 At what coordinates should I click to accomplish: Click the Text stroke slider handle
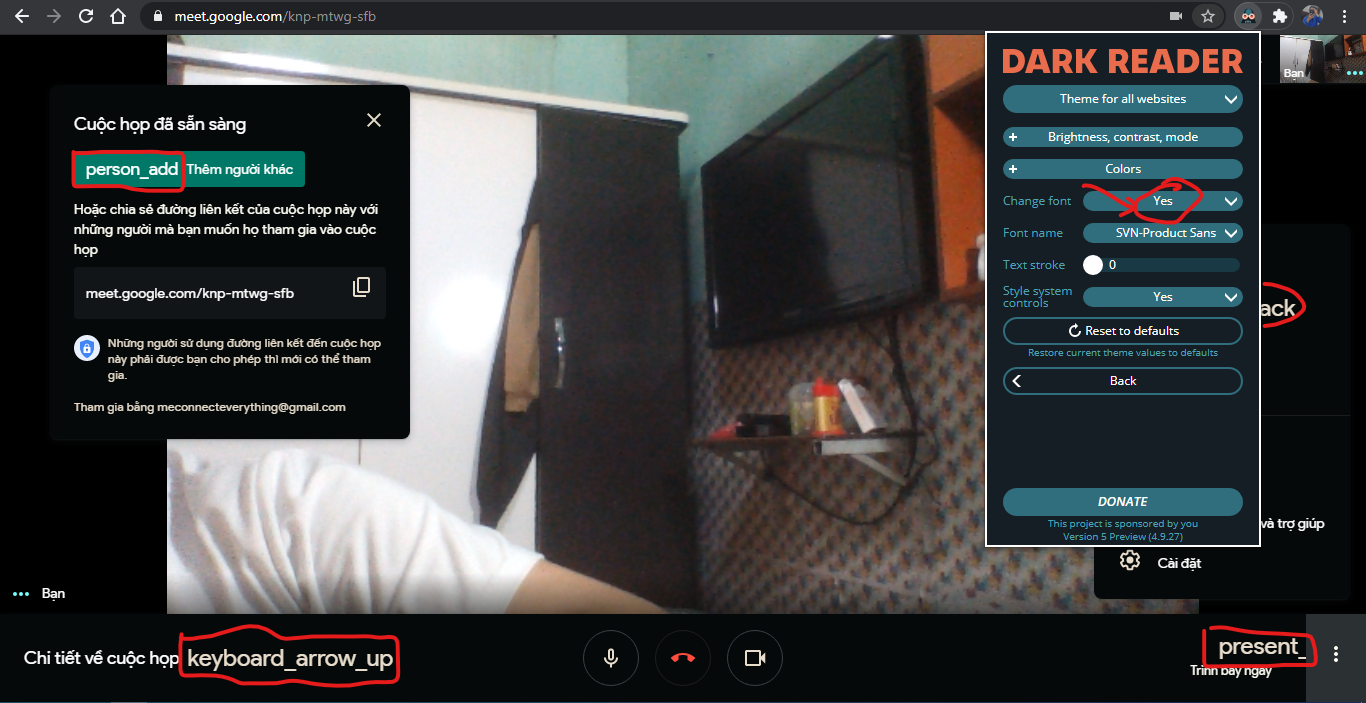pyautogui.click(x=1093, y=265)
